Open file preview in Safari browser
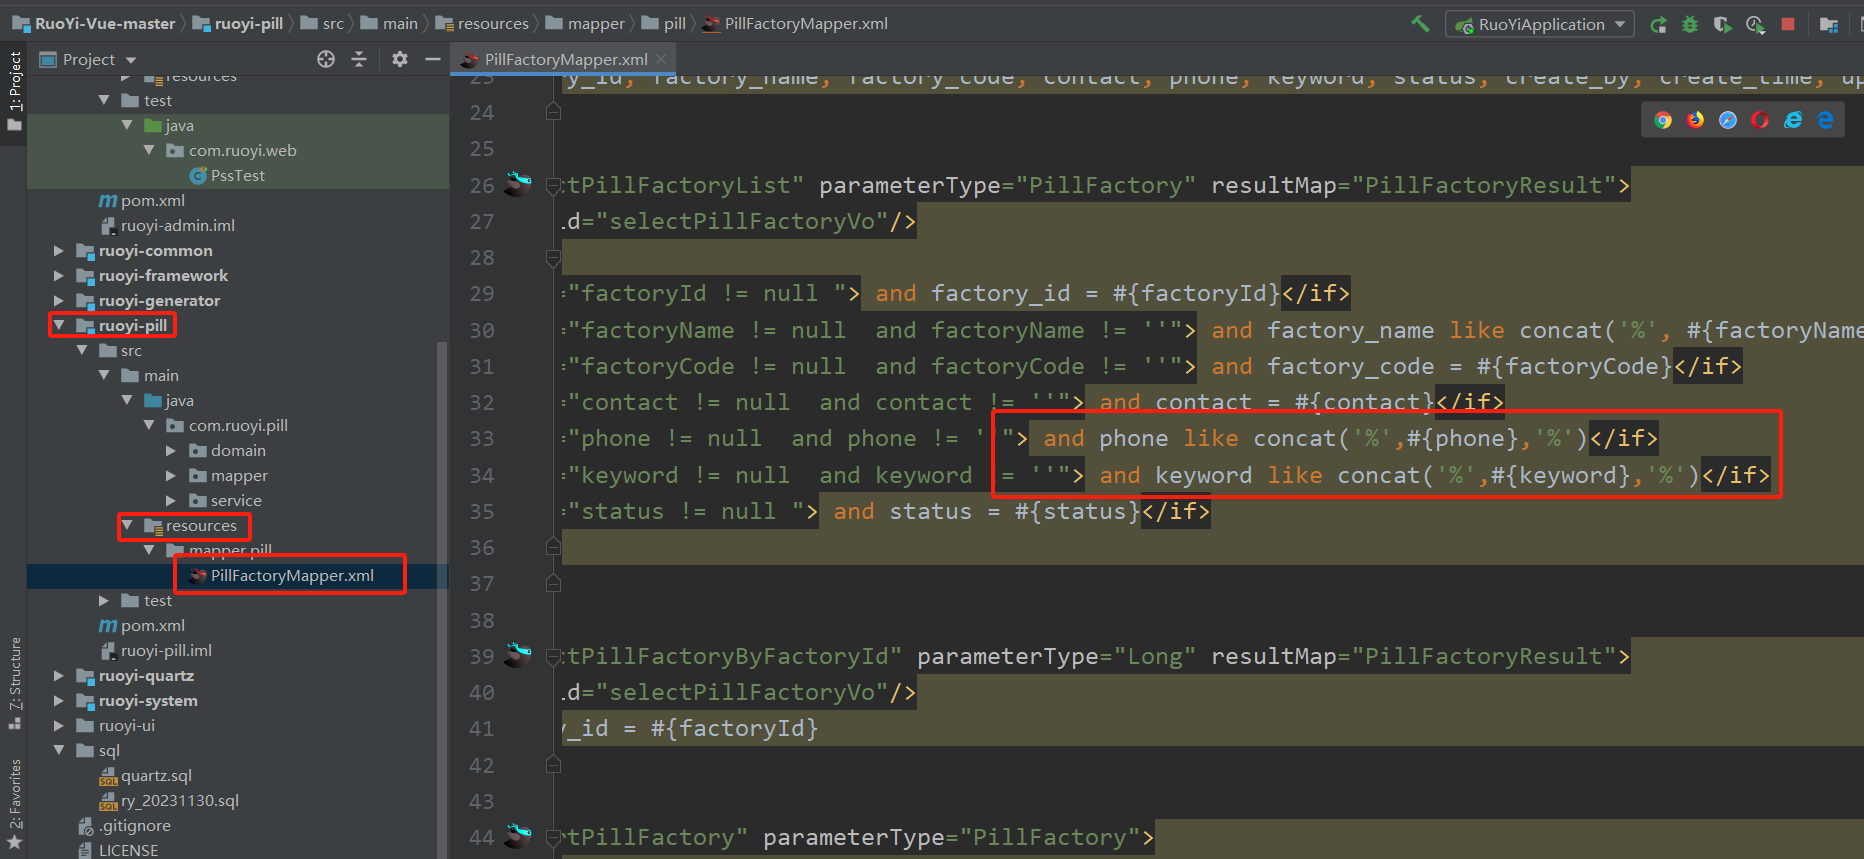The width and height of the screenshot is (1864, 859). click(x=1728, y=120)
